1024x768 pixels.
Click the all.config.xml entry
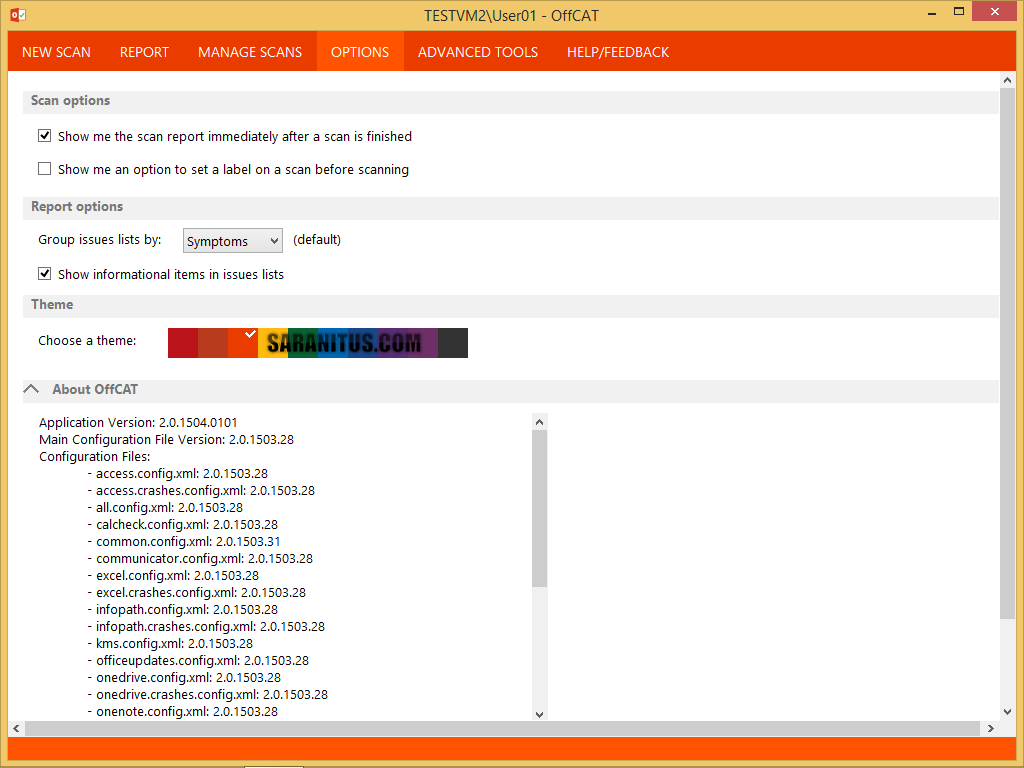(165, 507)
